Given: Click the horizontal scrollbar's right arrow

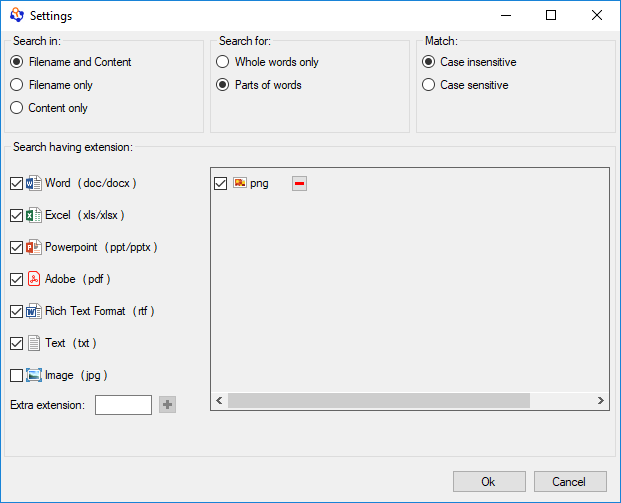Looking at the screenshot, I should pyautogui.click(x=601, y=401).
